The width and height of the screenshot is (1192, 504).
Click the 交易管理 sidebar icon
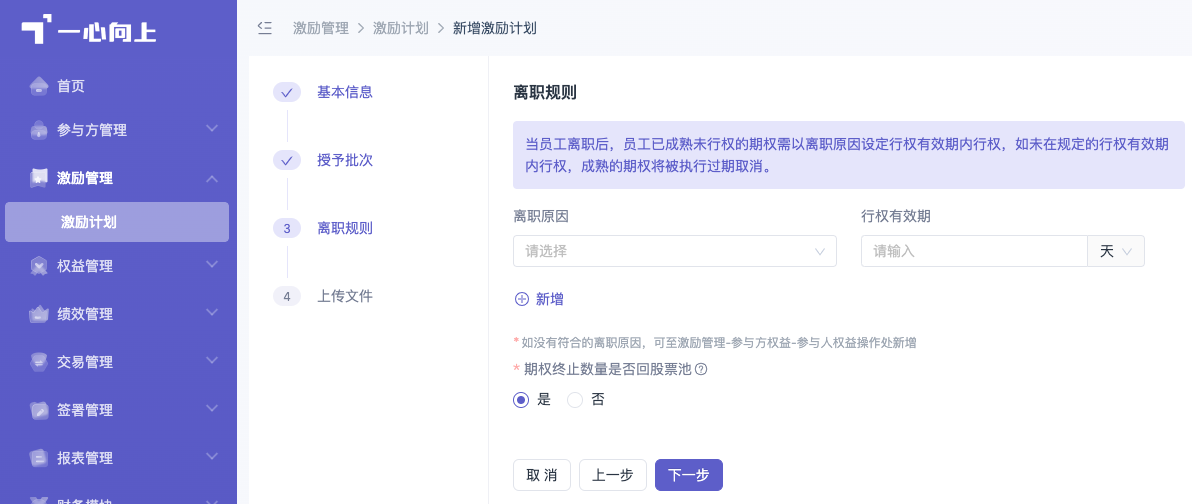(39, 362)
